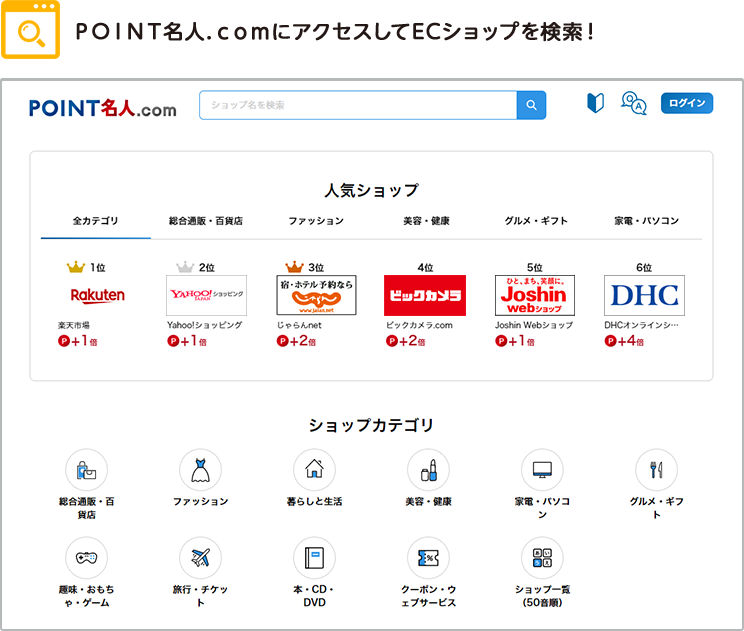Screen dimensions: 744x631
Task: Click the gold crown for 1位
Action: tap(76, 267)
